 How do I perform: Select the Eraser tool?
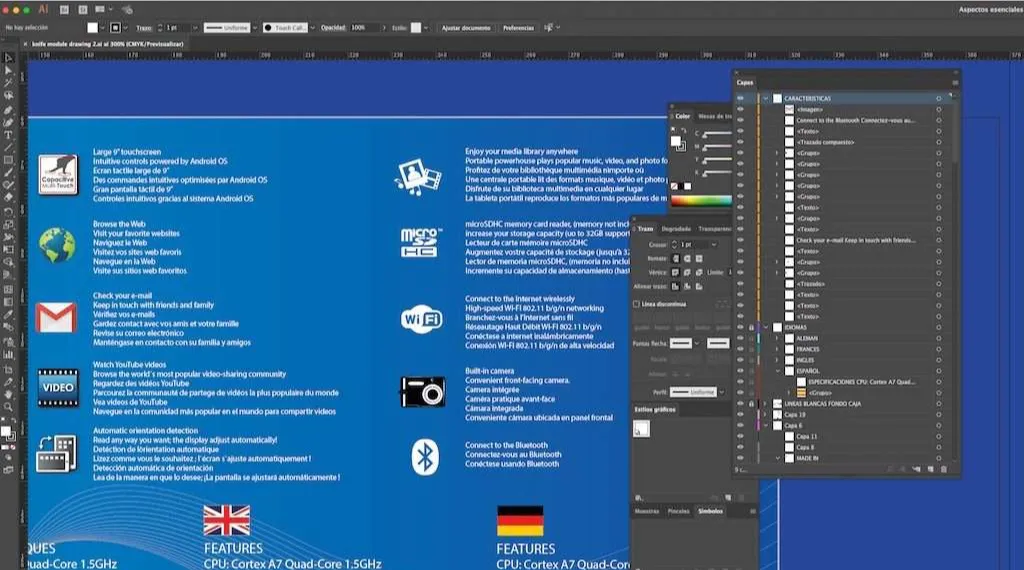coord(8,198)
